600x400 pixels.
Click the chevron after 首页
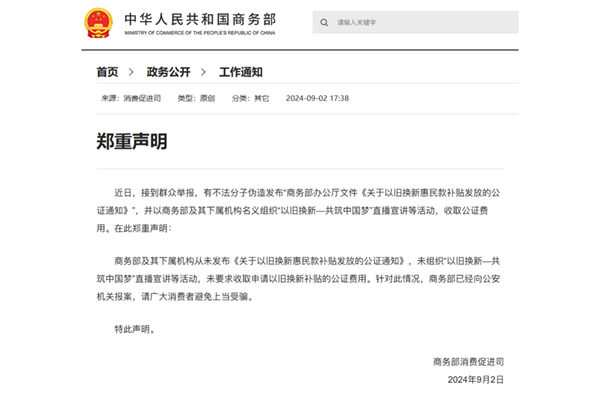(x=131, y=72)
